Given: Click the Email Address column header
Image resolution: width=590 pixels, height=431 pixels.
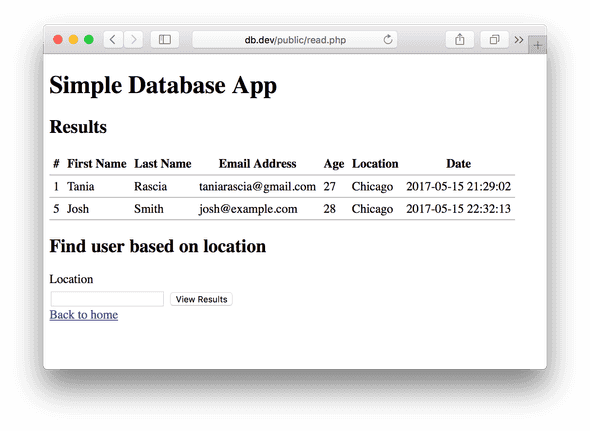Looking at the screenshot, I should pos(257,164).
